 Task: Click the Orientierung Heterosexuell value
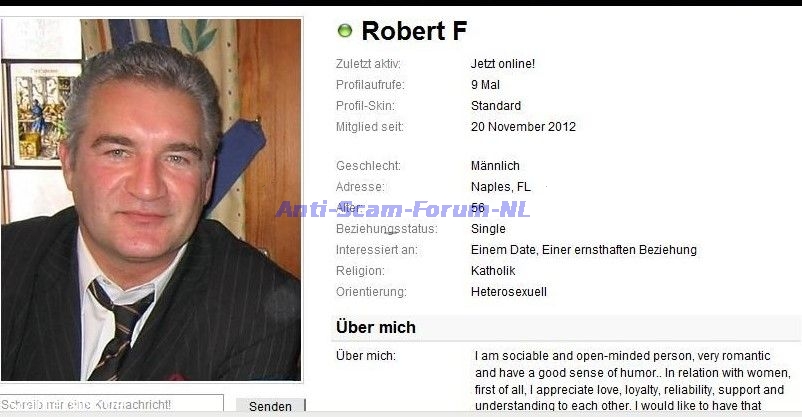tap(509, 292)
